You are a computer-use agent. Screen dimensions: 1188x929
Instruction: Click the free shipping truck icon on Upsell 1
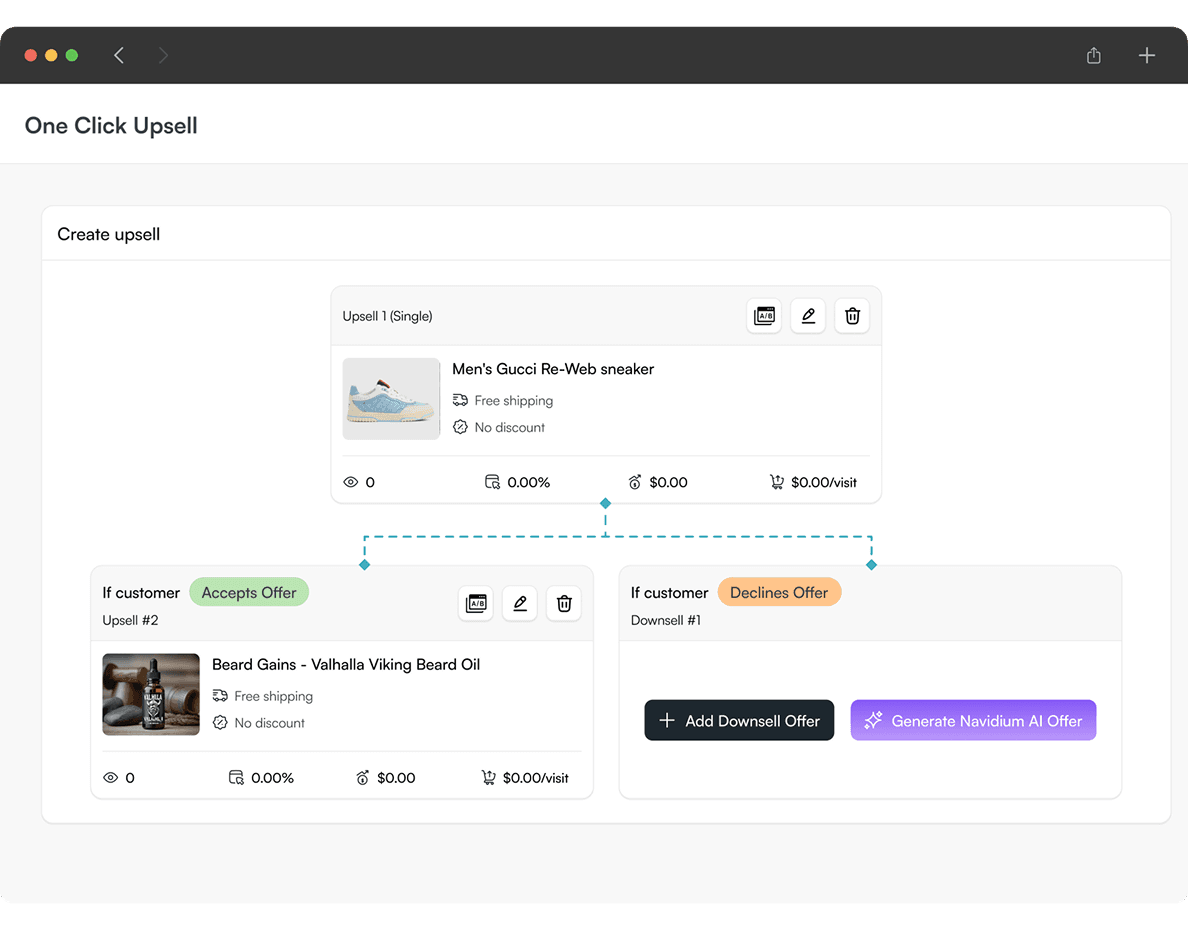coord(461,400)
